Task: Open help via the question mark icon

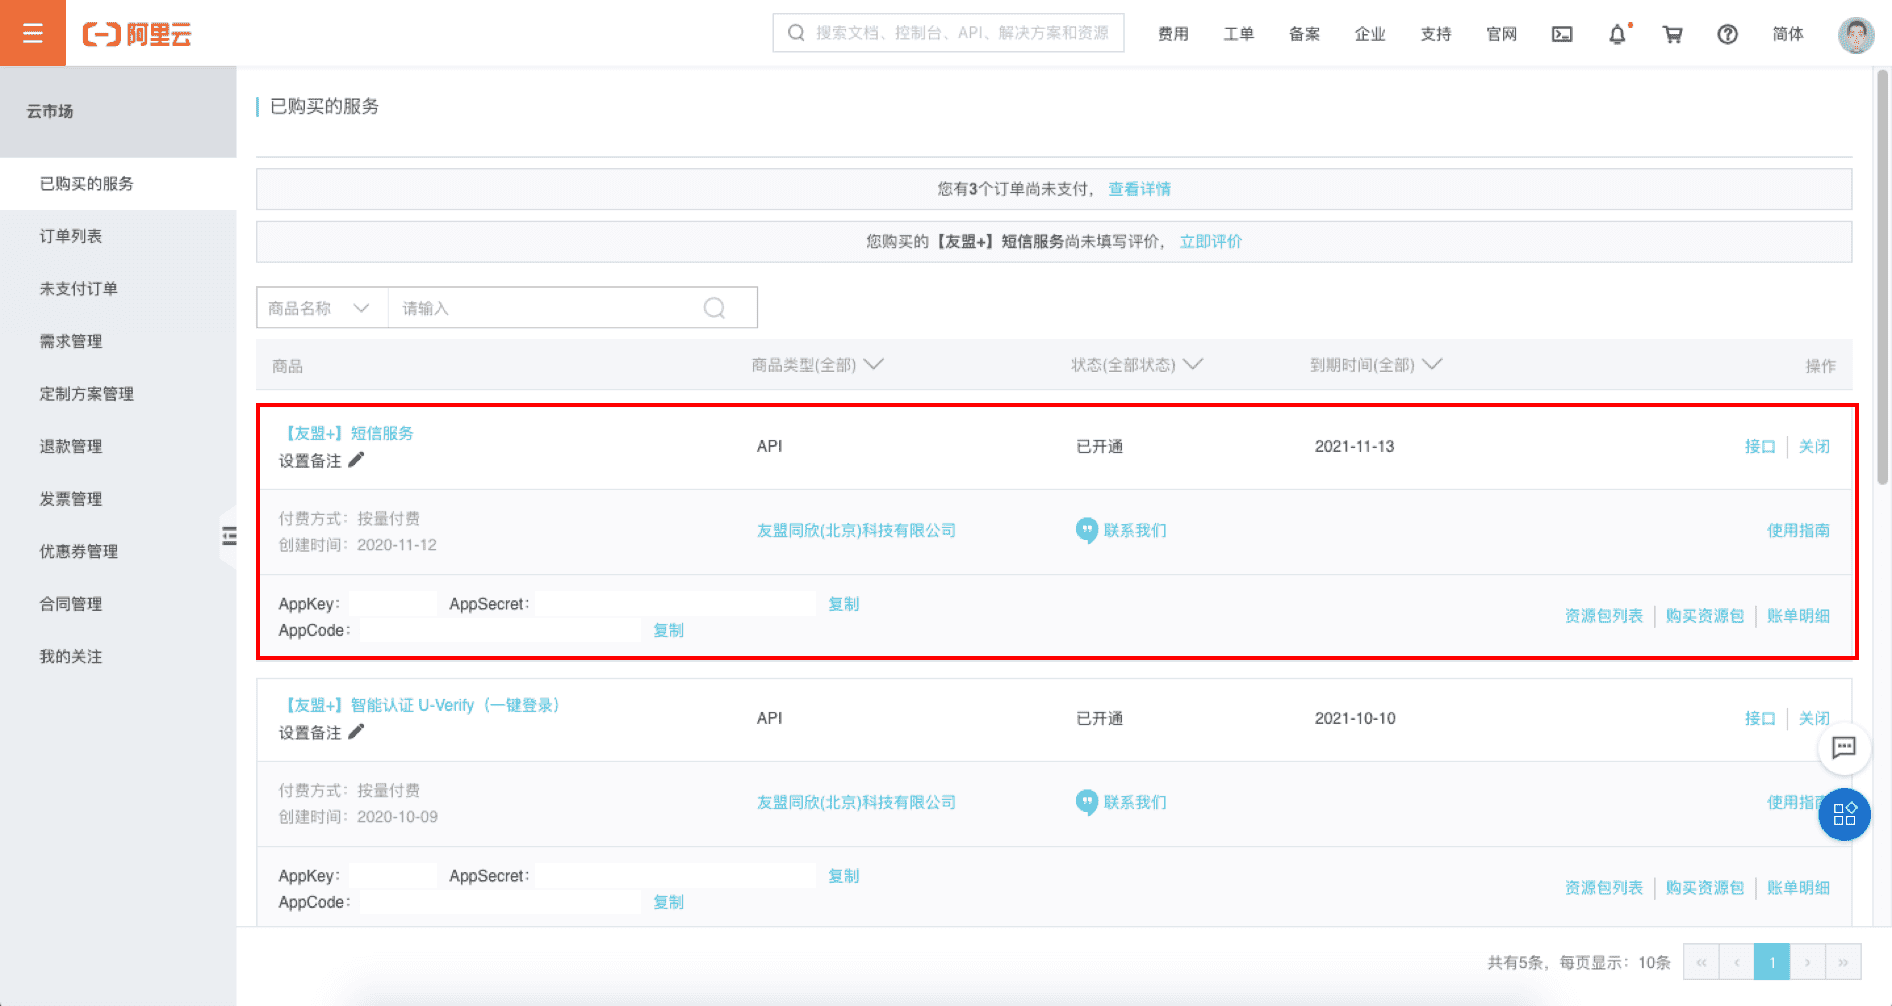Action: coord(1727,34)
